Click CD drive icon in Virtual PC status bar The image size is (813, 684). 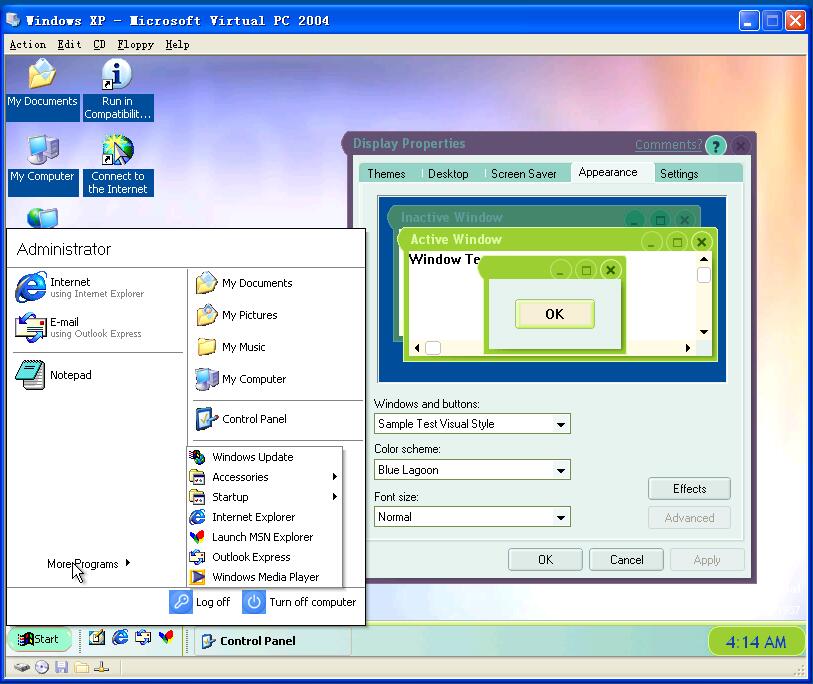(41, 667)
